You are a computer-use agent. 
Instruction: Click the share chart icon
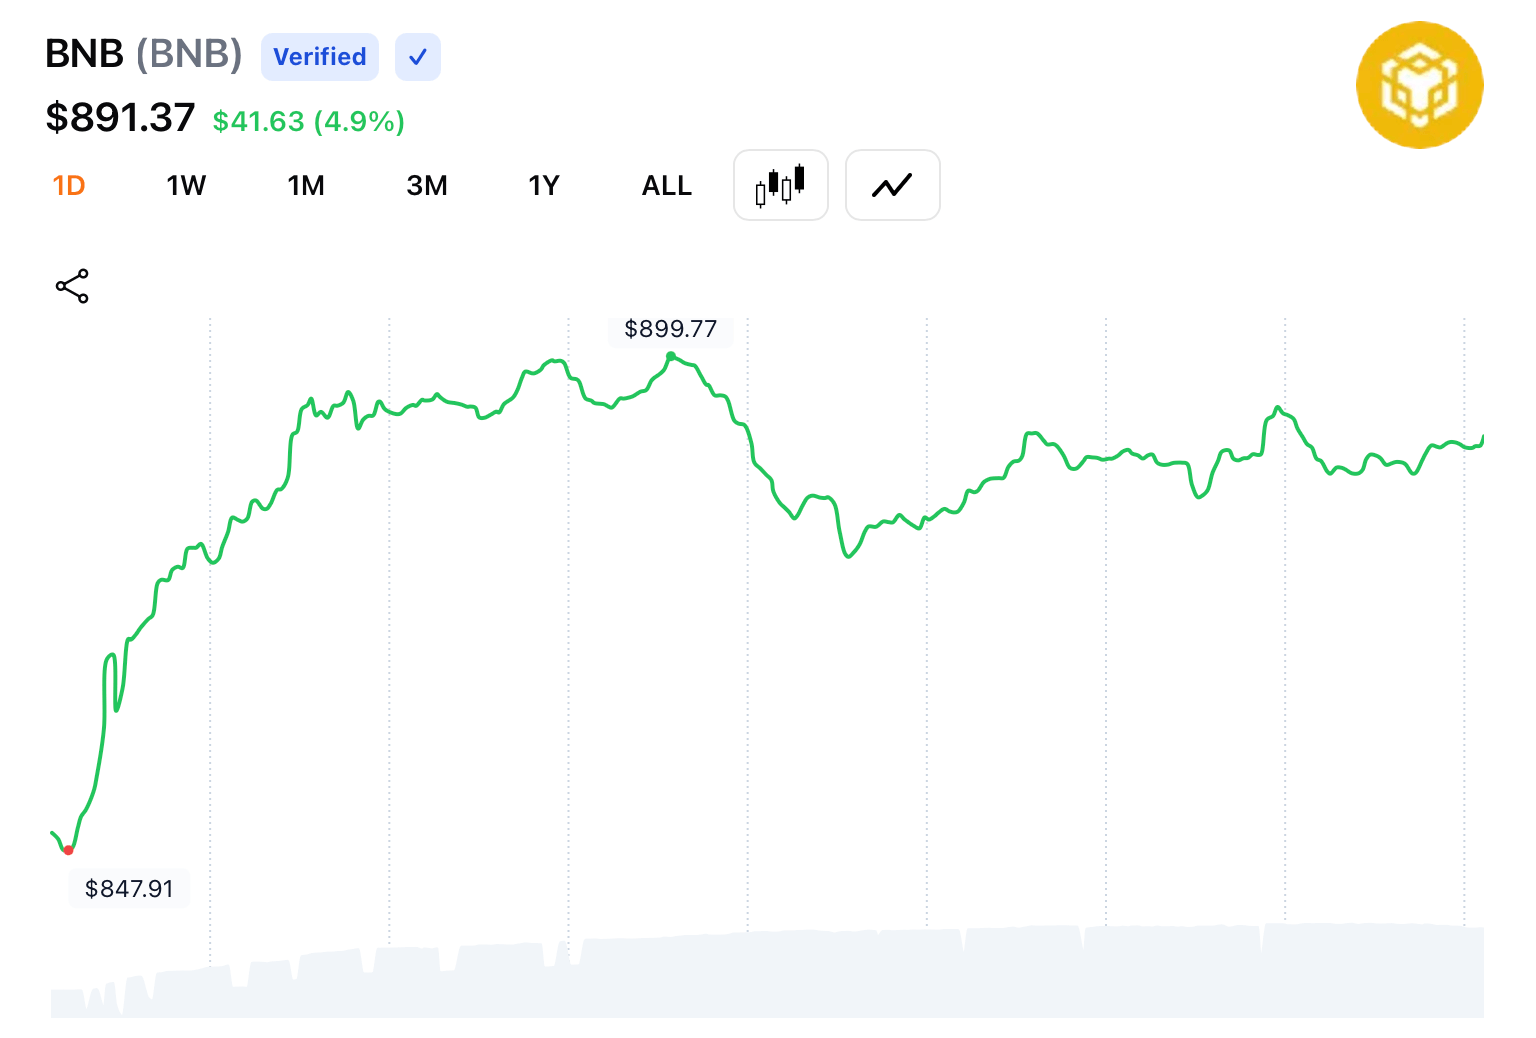72,286
